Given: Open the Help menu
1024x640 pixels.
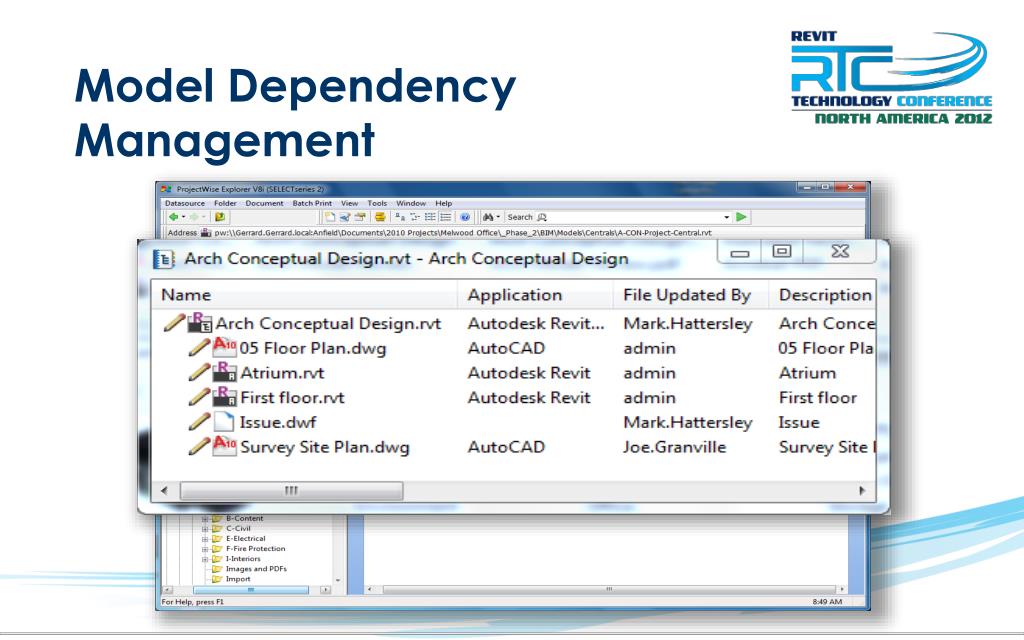Looking at the screenshot, I should point(443,203).
